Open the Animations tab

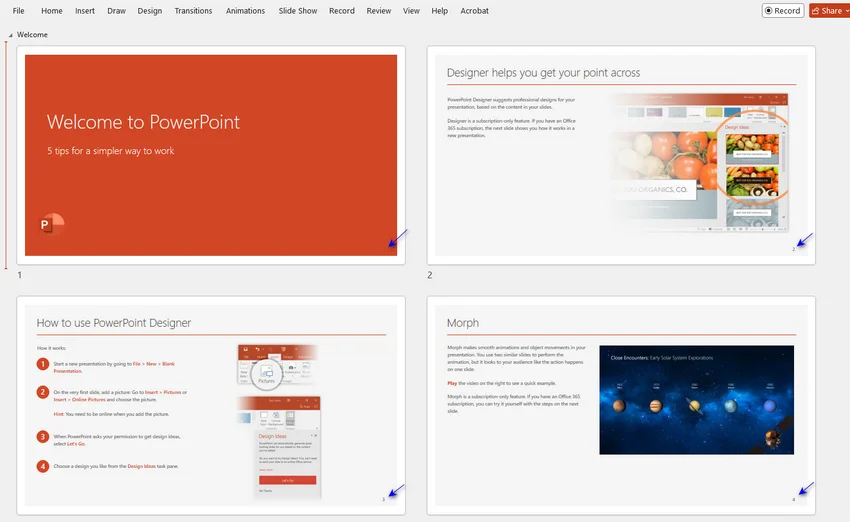pyautogui.click(x=245, y=11)
